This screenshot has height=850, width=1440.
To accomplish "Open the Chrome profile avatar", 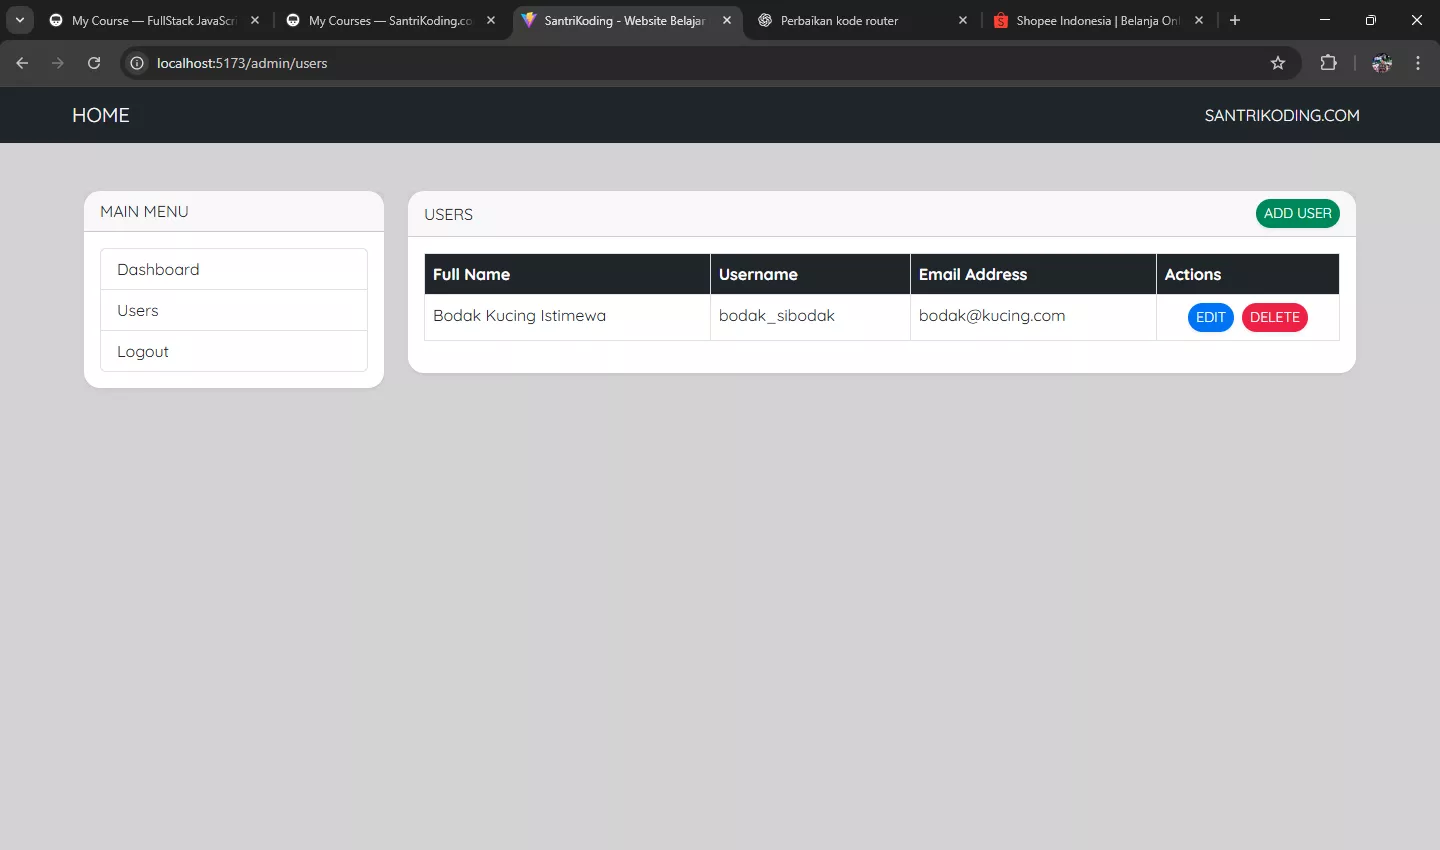I will tap(1382, 63).
